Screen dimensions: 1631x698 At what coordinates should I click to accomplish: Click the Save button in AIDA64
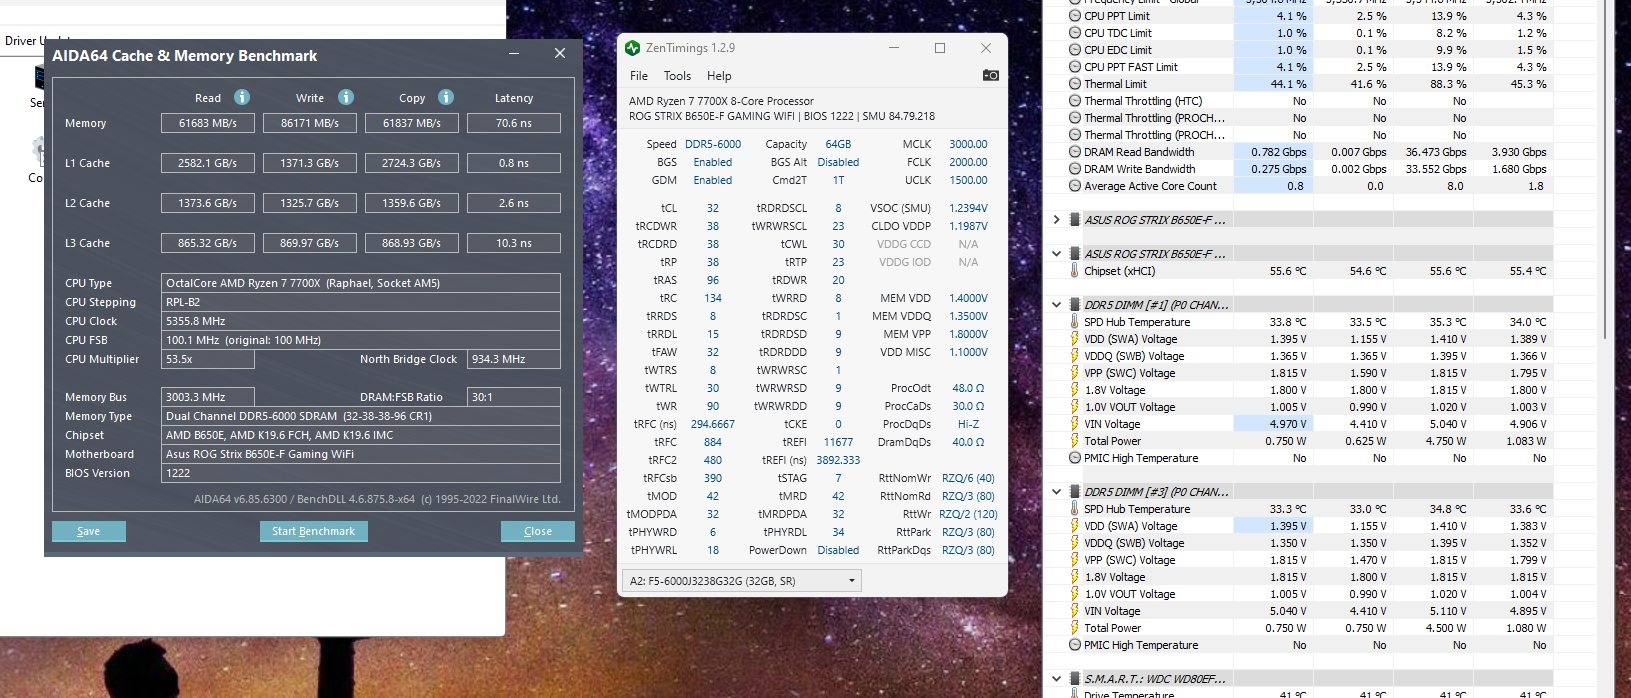tap(89, 531)
